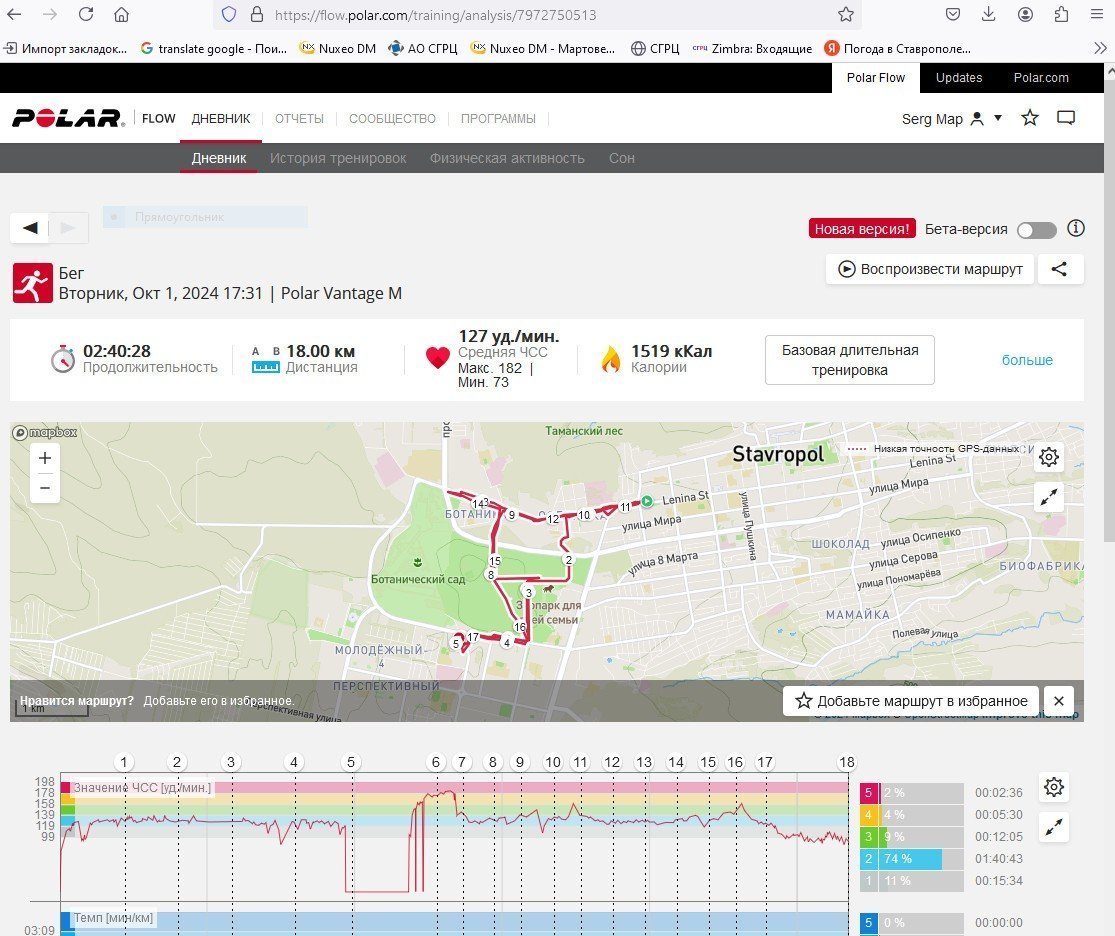This screenshot has width=1115, height=936.
Task: Click heart rate zone 5 pink swatch
Action: tap(868, 792)
